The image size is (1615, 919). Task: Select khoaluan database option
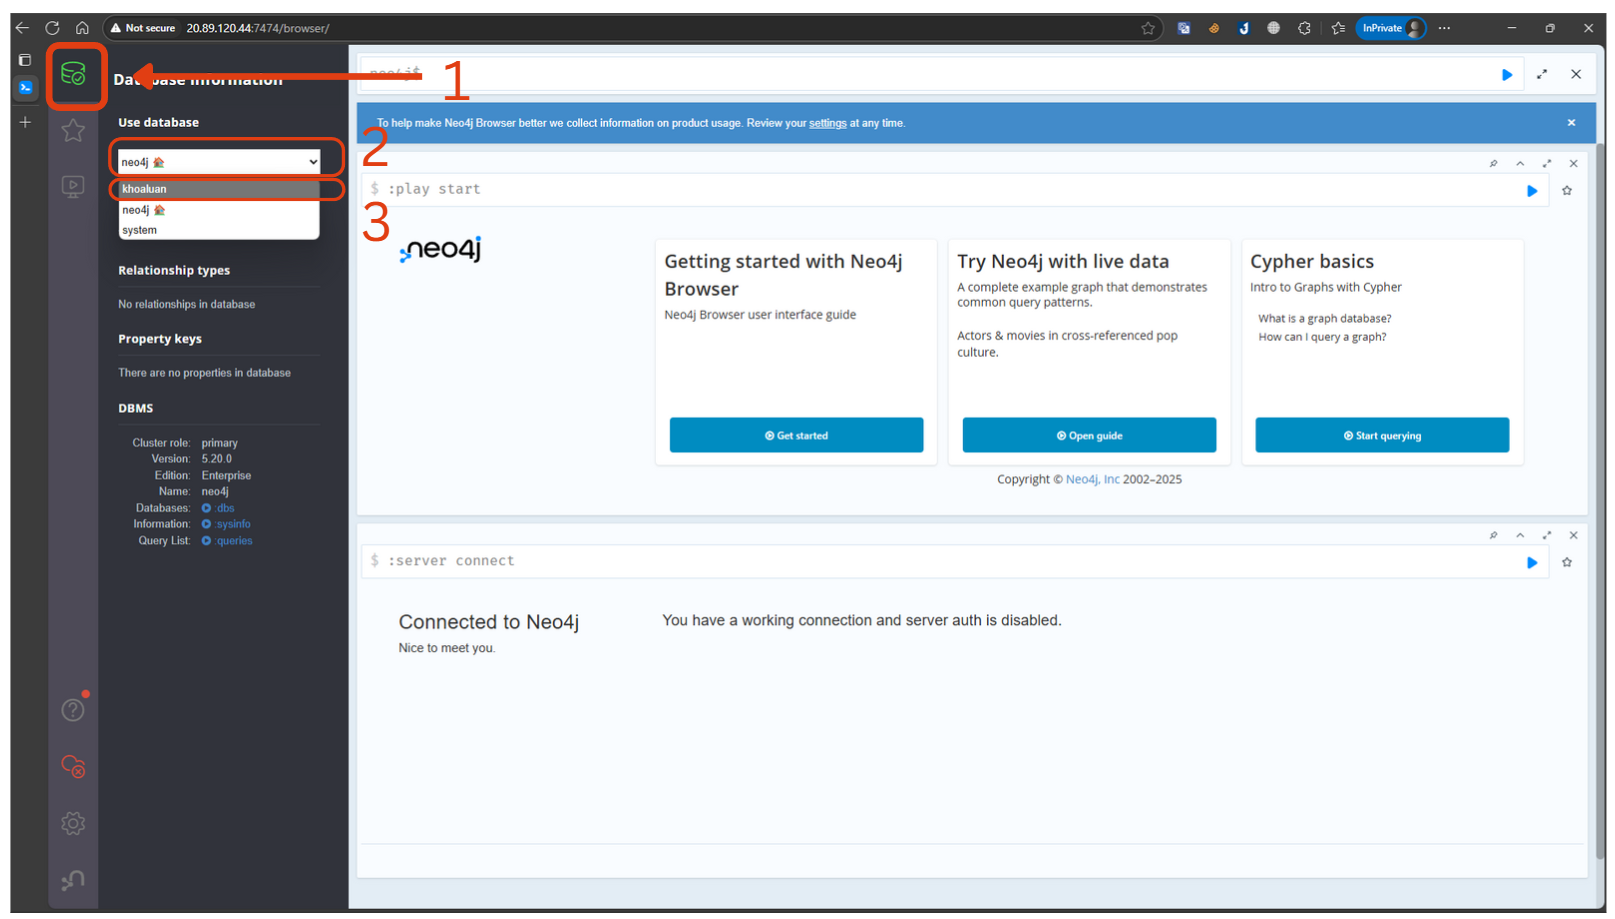[x=219, y=189]
